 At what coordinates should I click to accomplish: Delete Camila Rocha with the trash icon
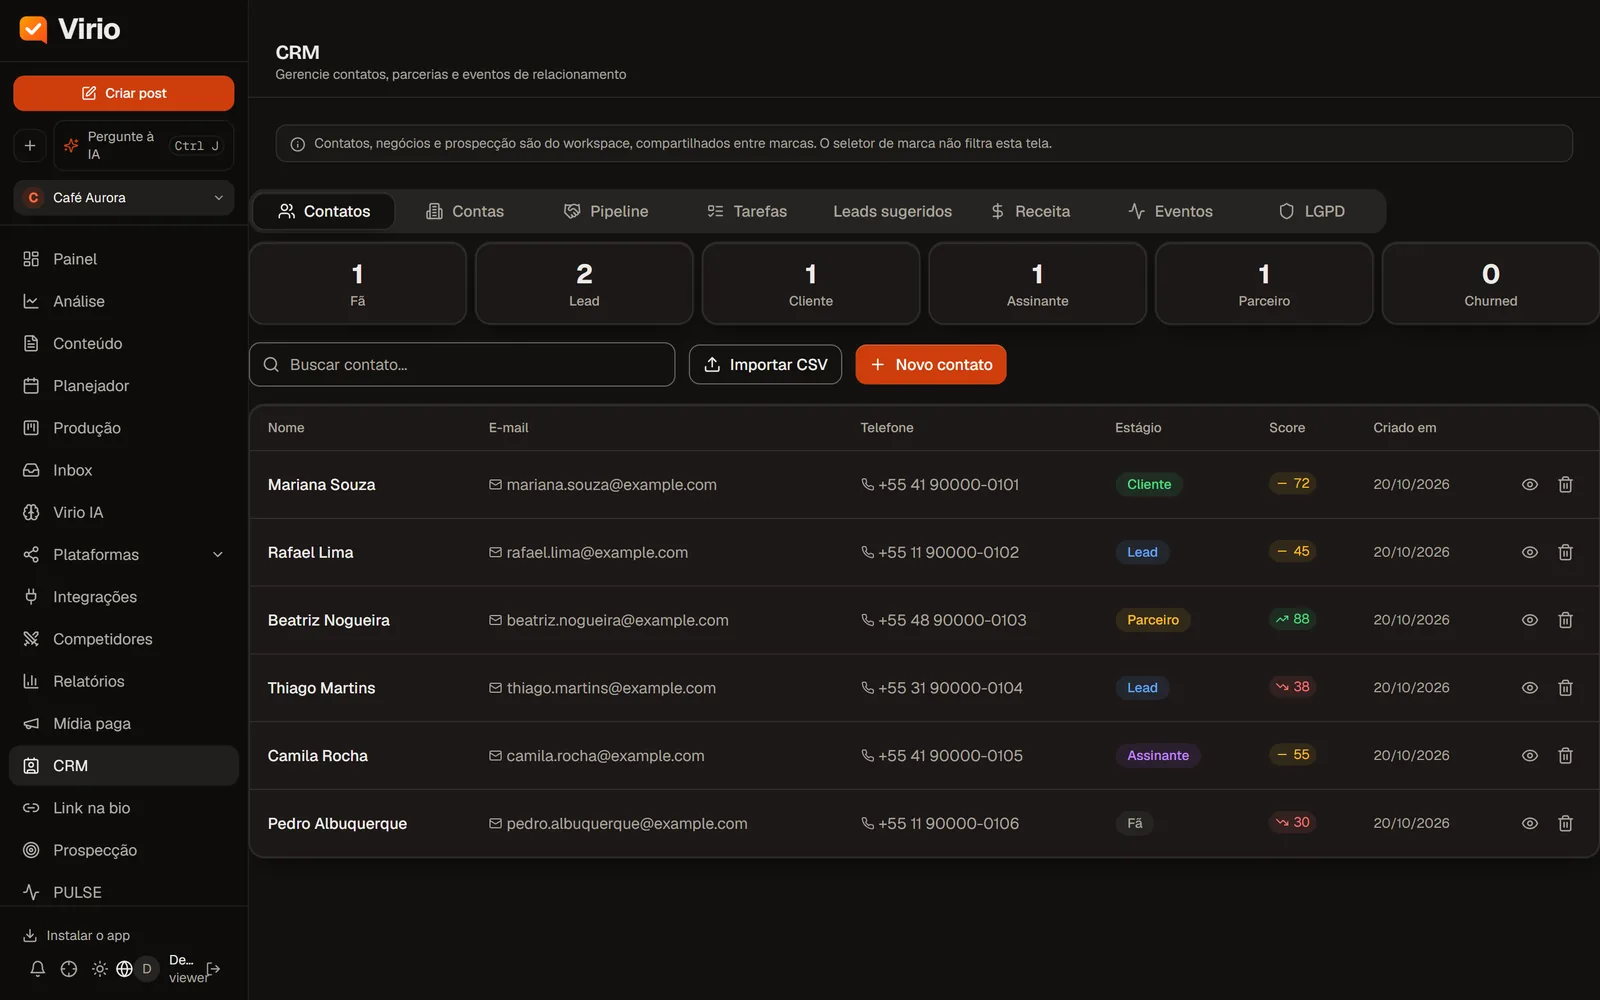pyautogui.click(x=1566, y=756)
